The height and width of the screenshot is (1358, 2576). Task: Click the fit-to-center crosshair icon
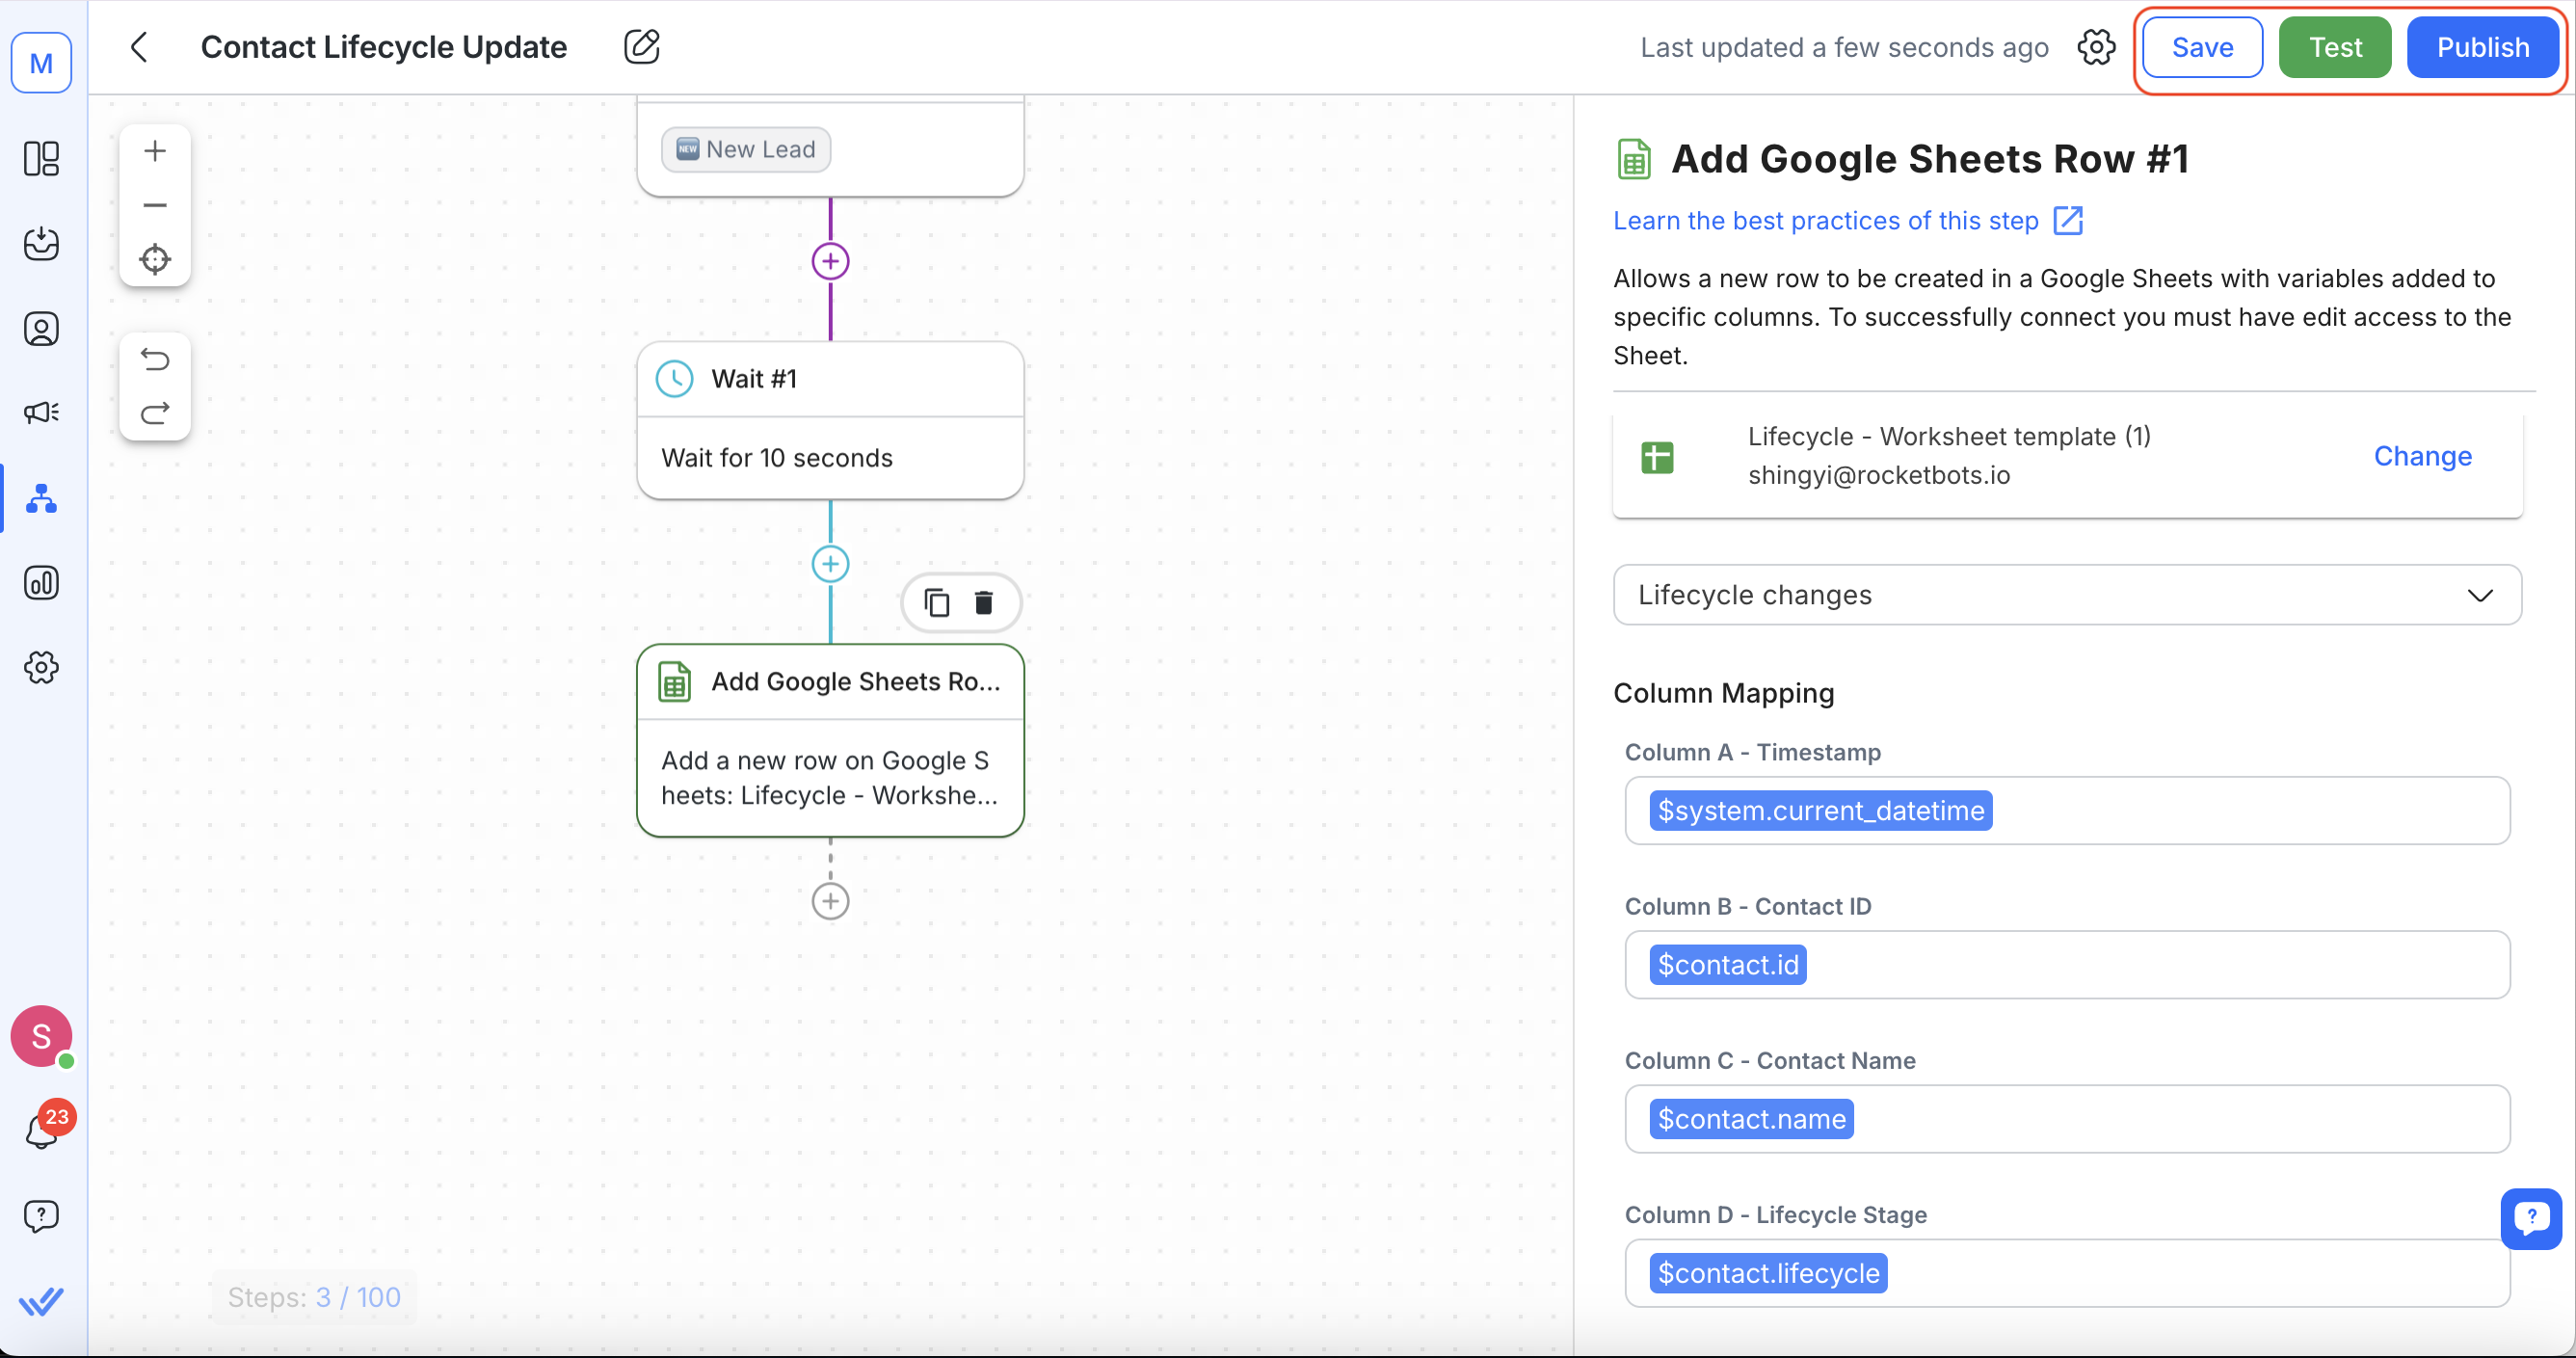(x=155, y=259)
